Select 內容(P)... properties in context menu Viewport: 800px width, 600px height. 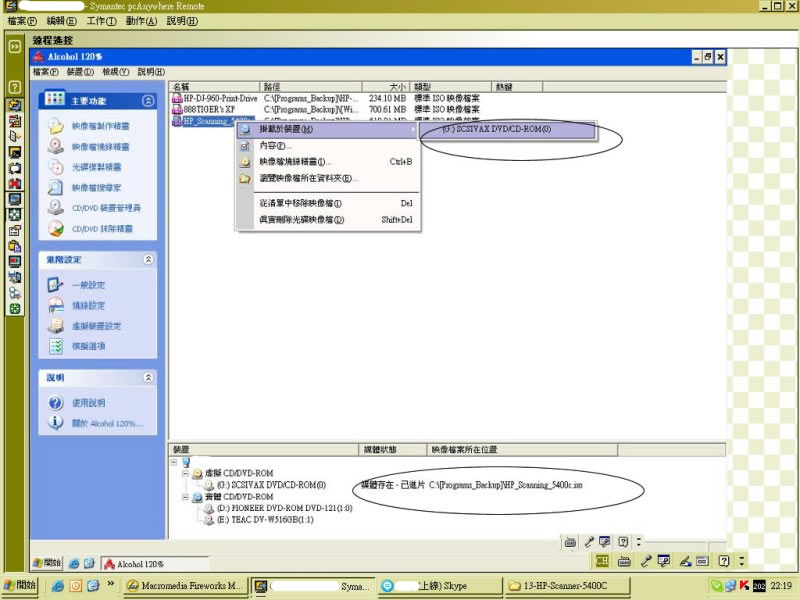tap(328, 146)
